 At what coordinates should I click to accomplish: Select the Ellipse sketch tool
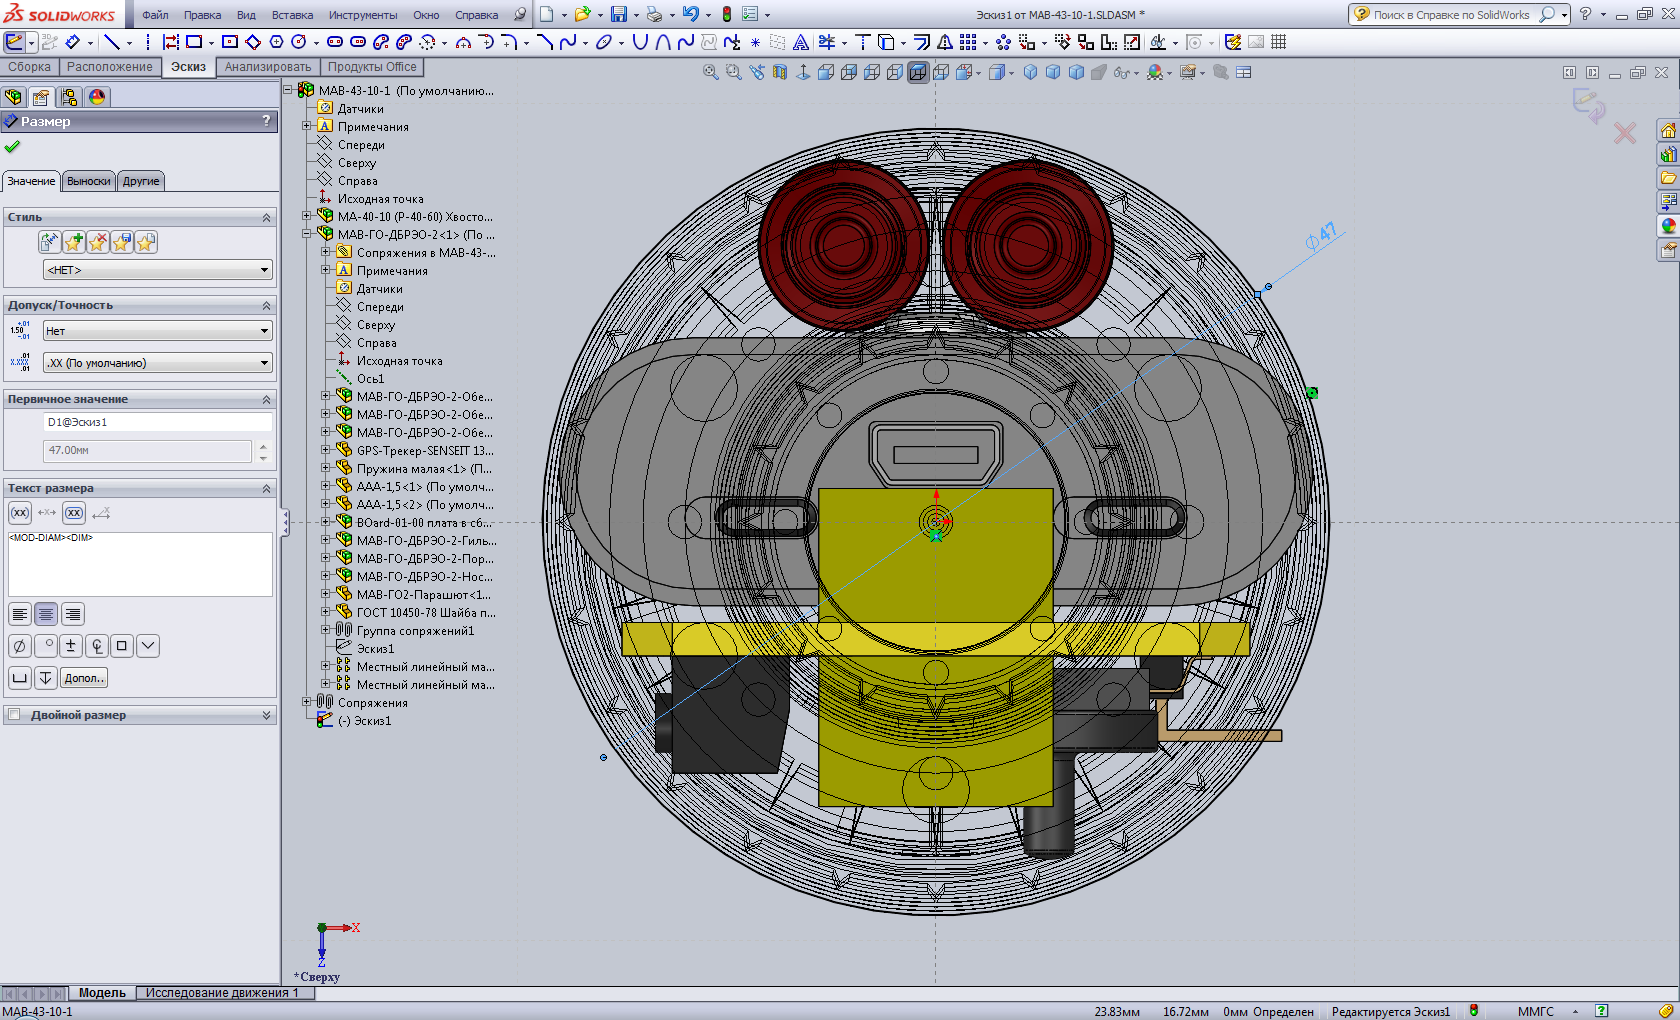(x=604, y=42)
